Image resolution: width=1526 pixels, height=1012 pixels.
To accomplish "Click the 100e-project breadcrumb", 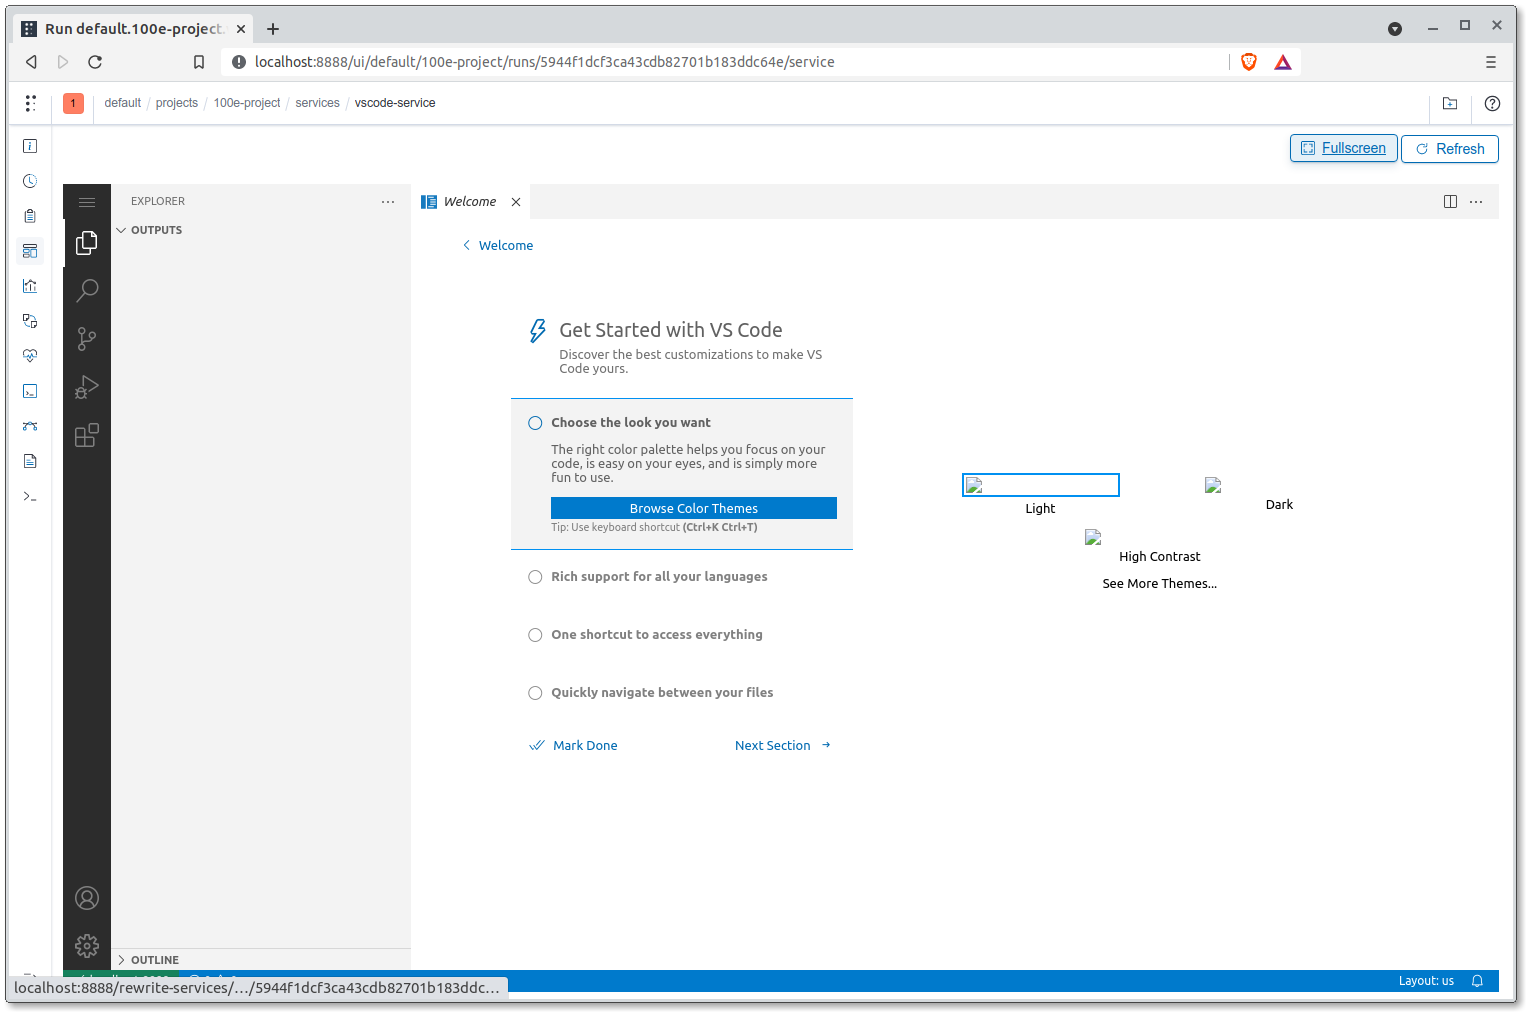I will (247, 103).
